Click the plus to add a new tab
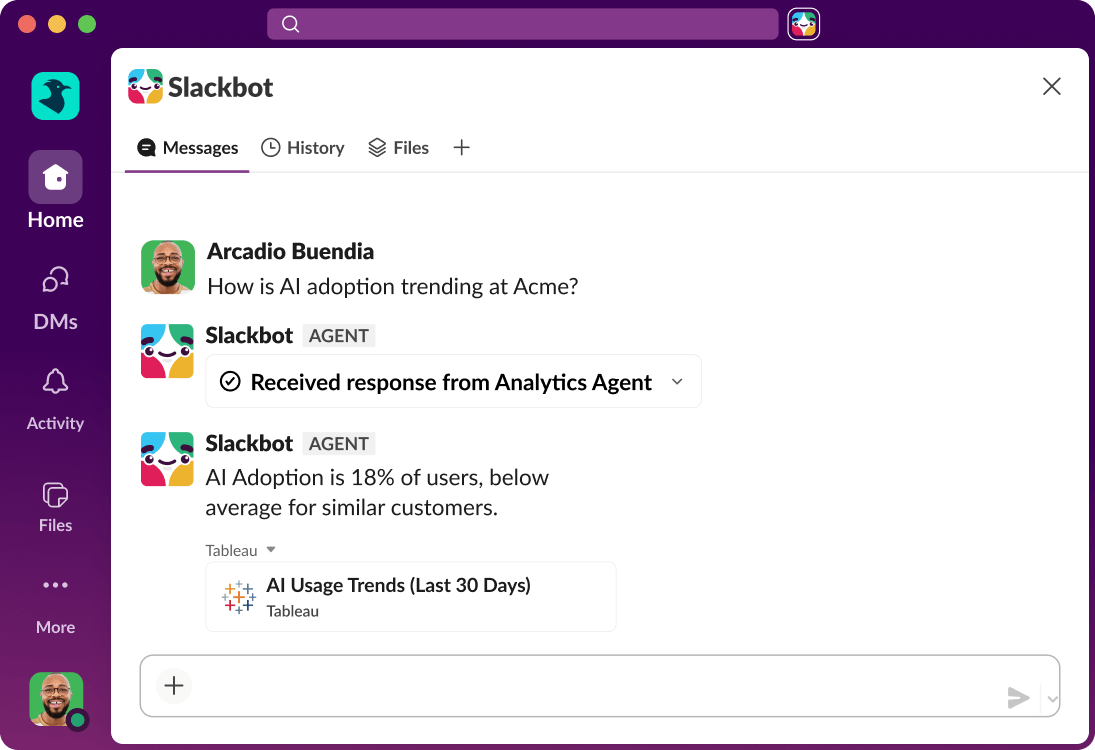Screen dimensions: 1095x750 [461, 147]
